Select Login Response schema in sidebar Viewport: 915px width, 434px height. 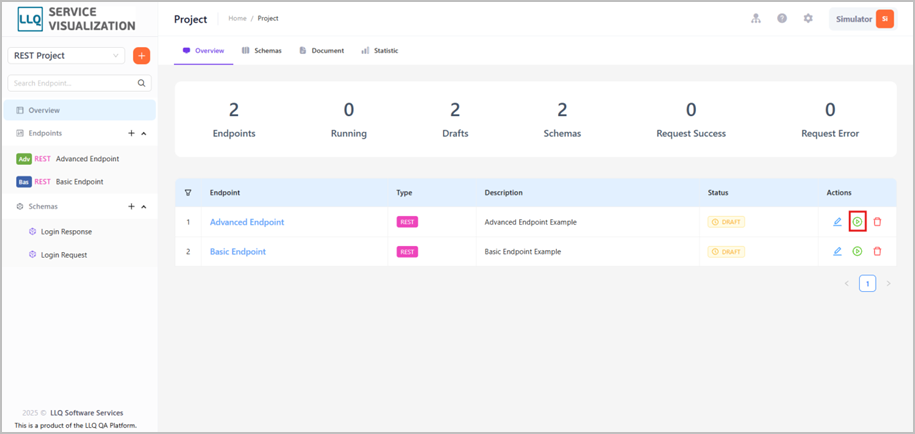66,232
